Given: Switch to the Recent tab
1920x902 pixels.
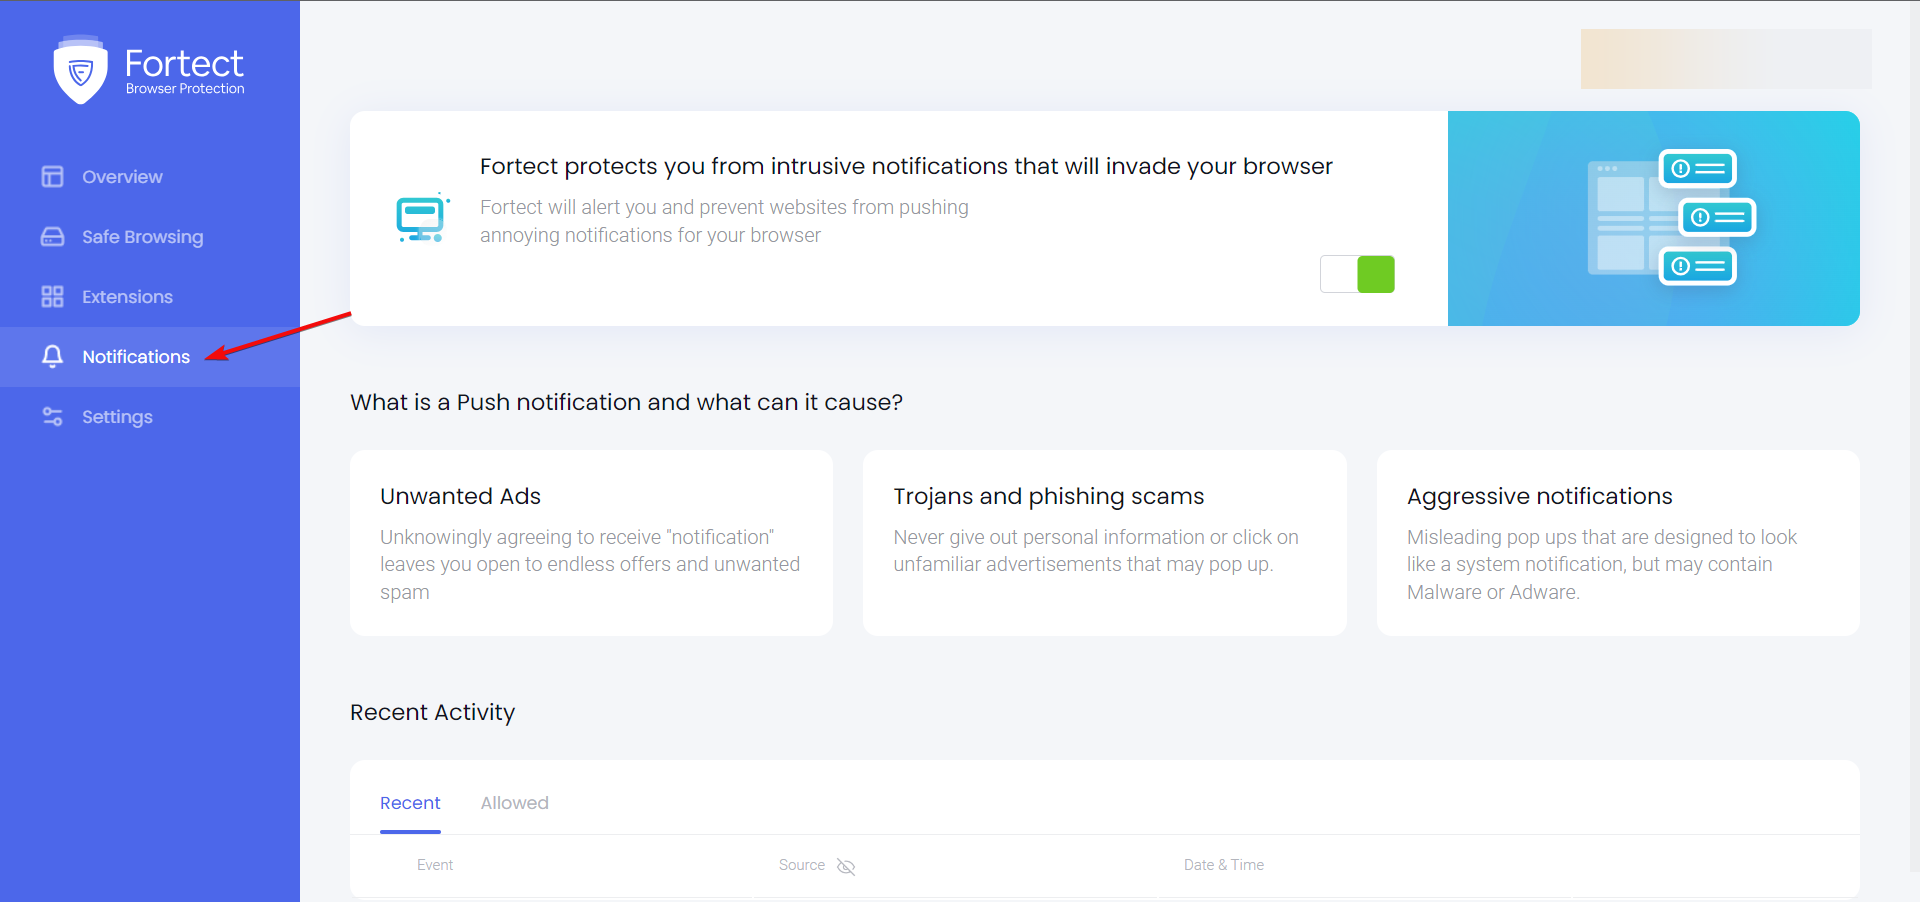Looking at the screenshot, I should coord(410,803).
